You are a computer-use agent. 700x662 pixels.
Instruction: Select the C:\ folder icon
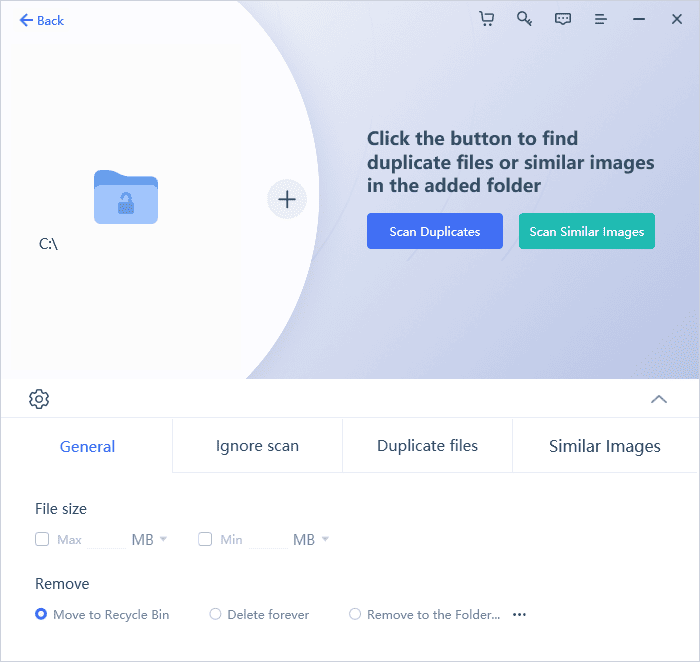pos(126,197)
